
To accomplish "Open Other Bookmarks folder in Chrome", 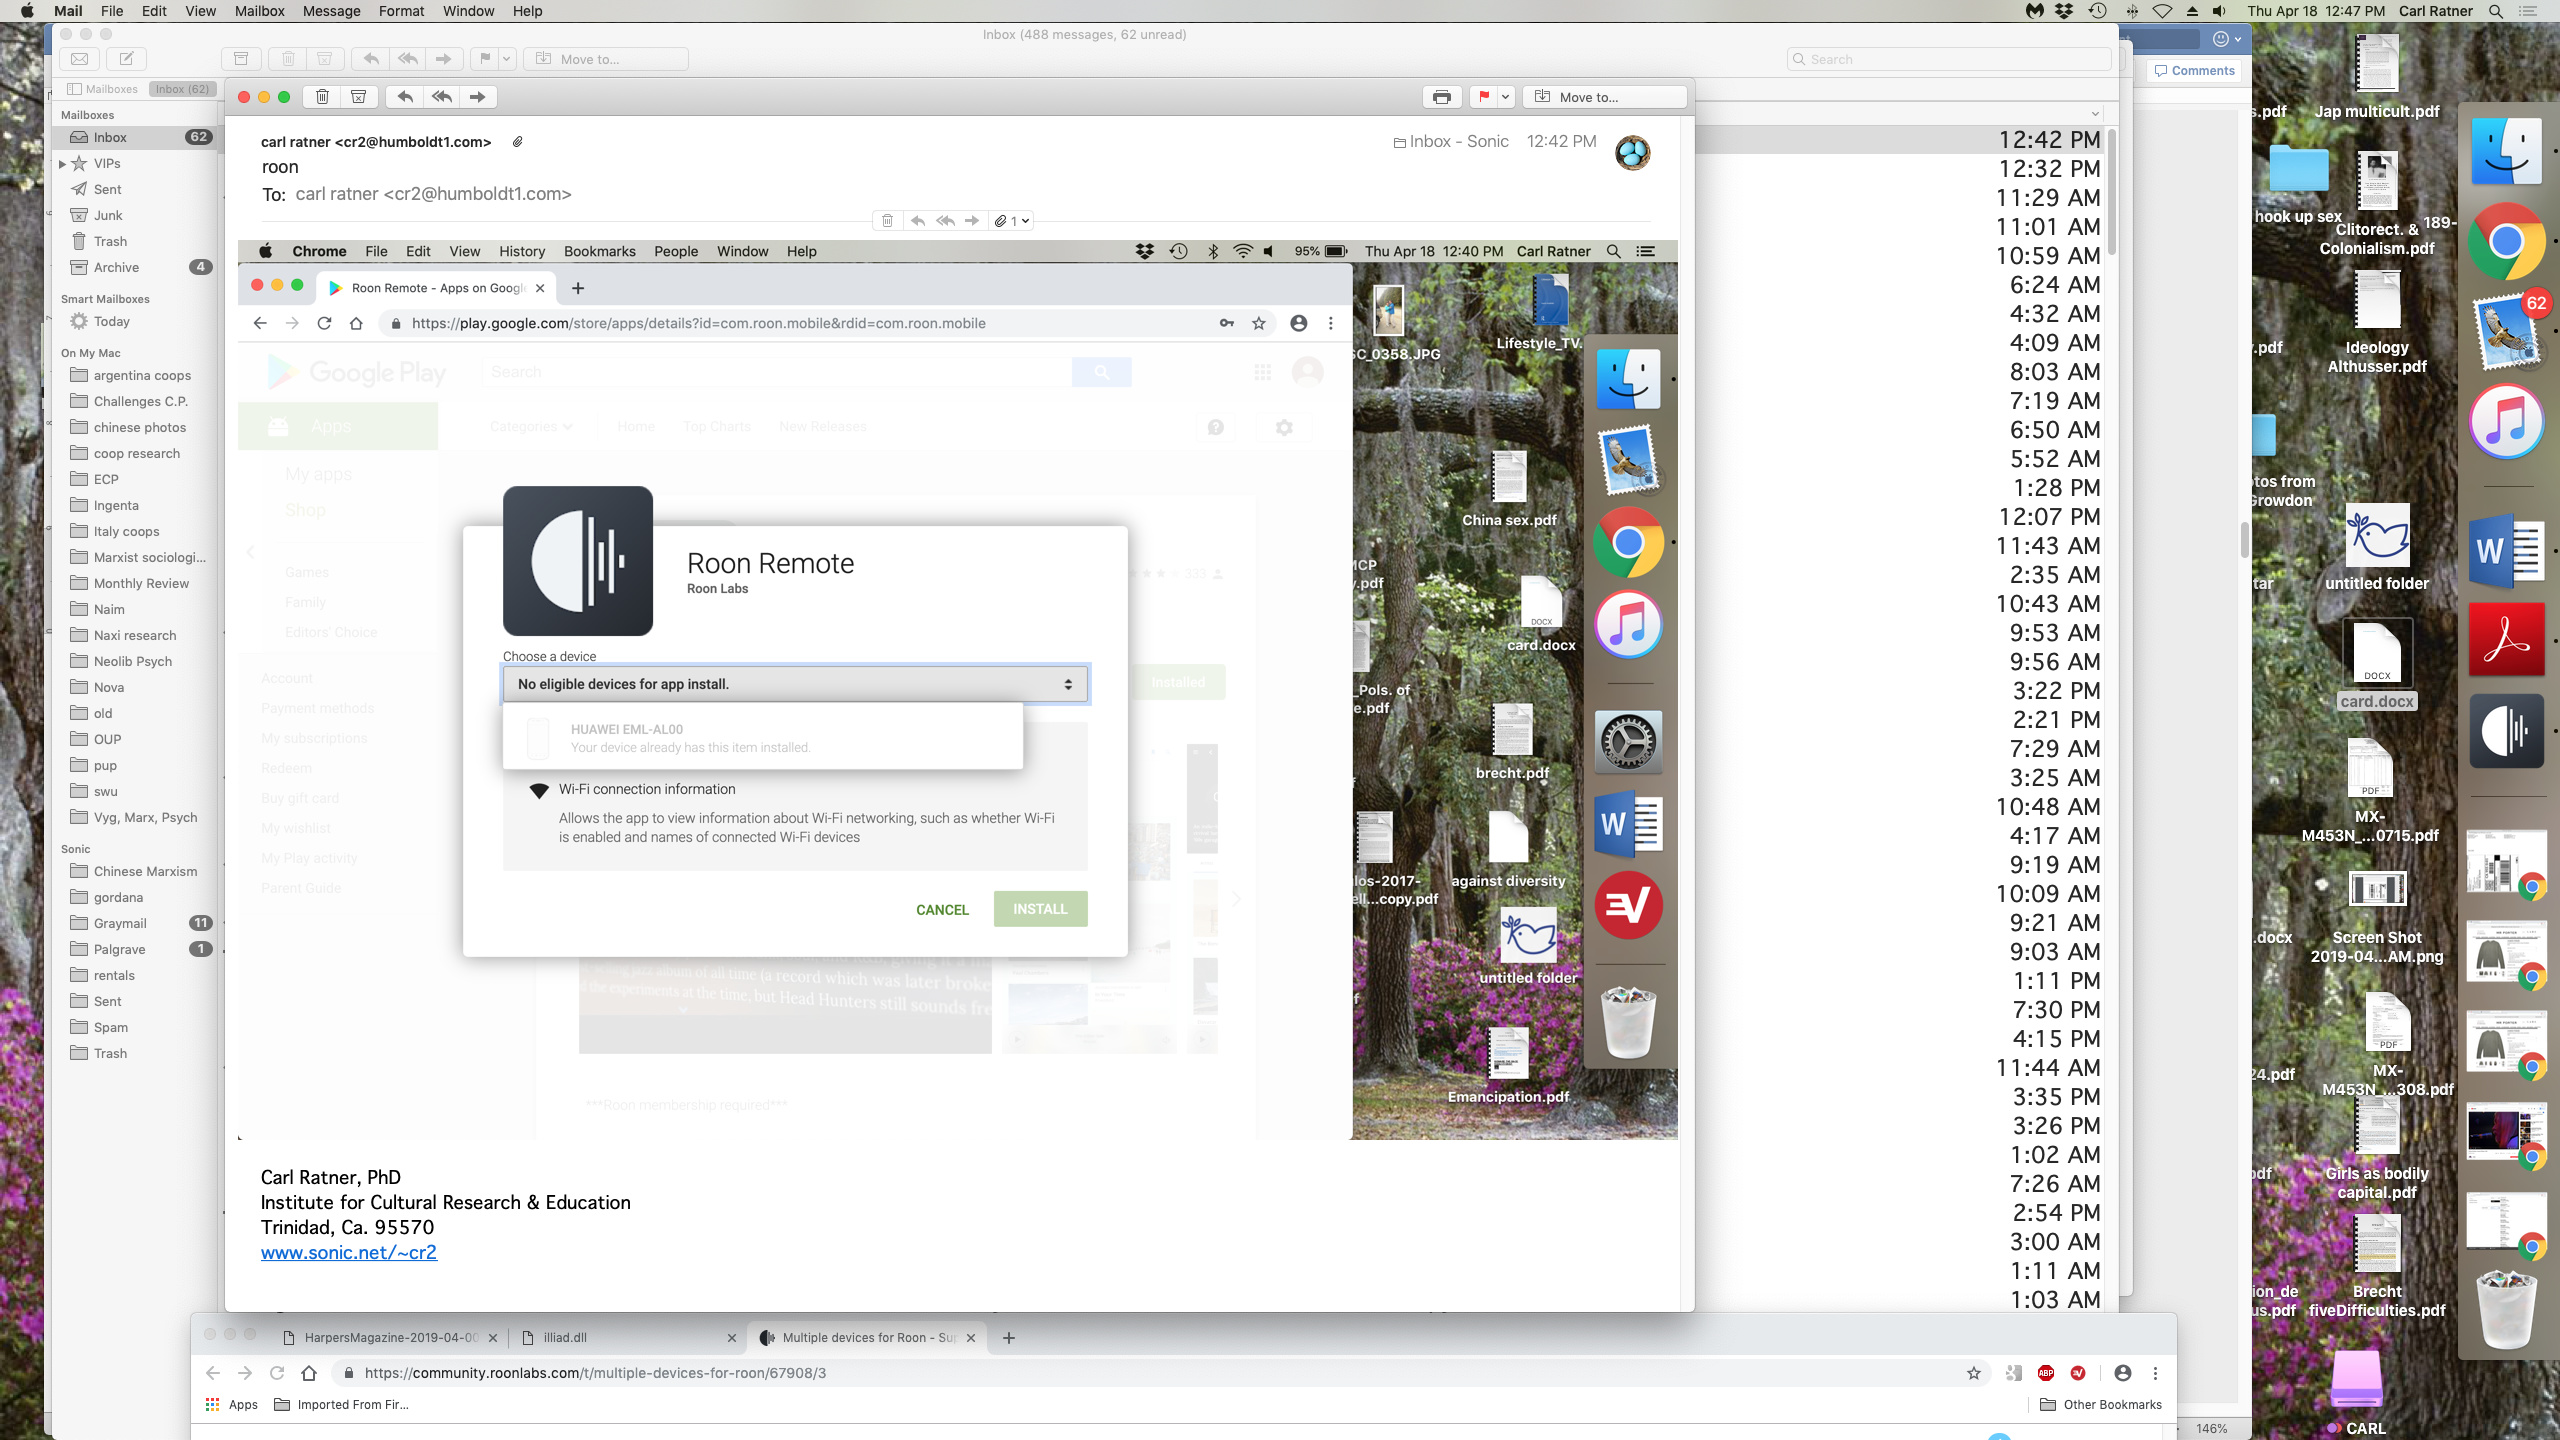I will (x=2101, y=1404).
